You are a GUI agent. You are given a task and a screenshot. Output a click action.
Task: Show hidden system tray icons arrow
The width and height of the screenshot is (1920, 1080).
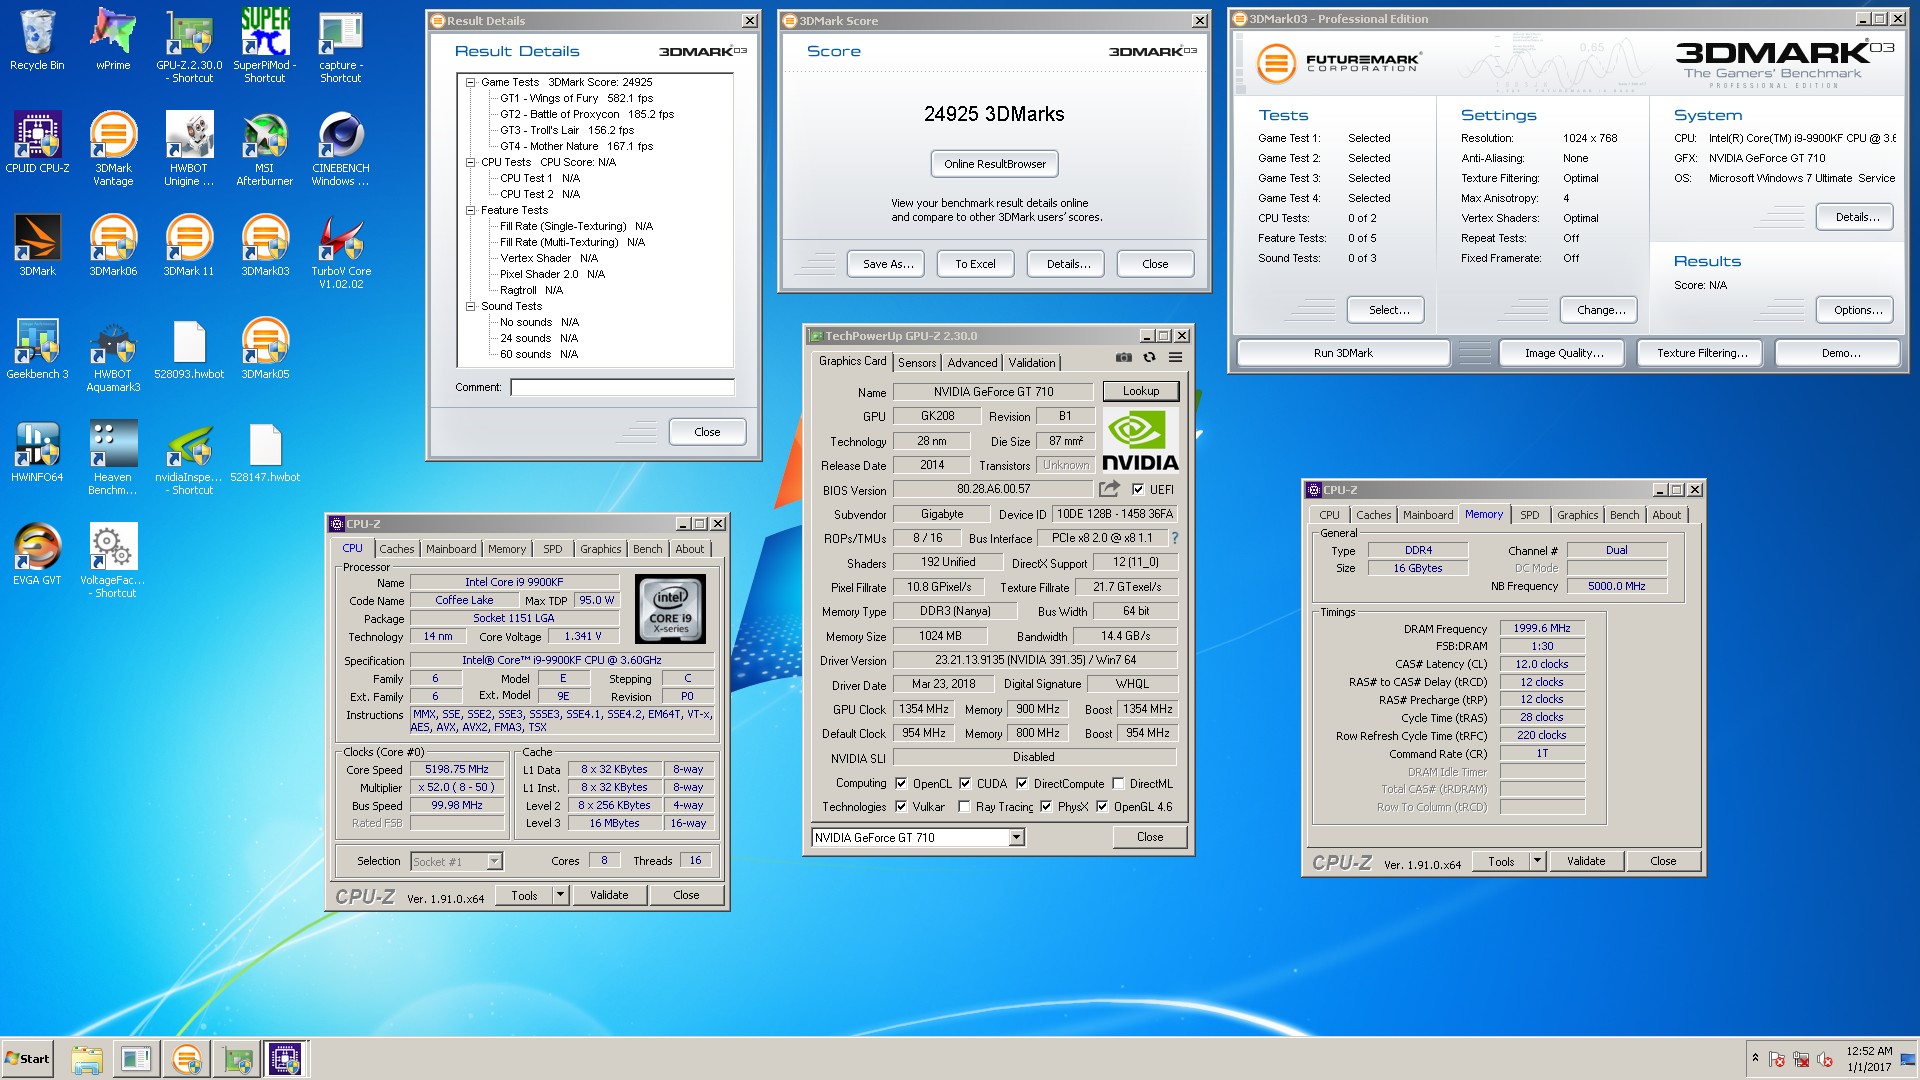(x=1754, y=1058)
